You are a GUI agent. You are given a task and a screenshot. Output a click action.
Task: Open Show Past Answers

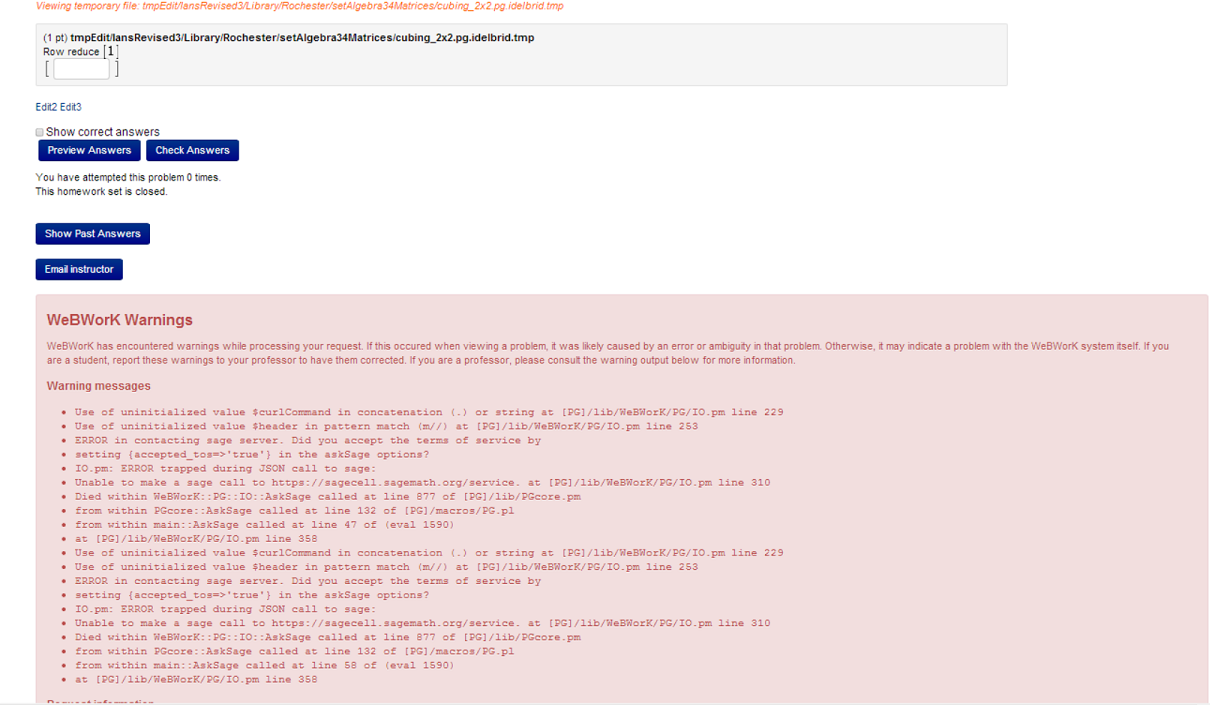[92, 233]
